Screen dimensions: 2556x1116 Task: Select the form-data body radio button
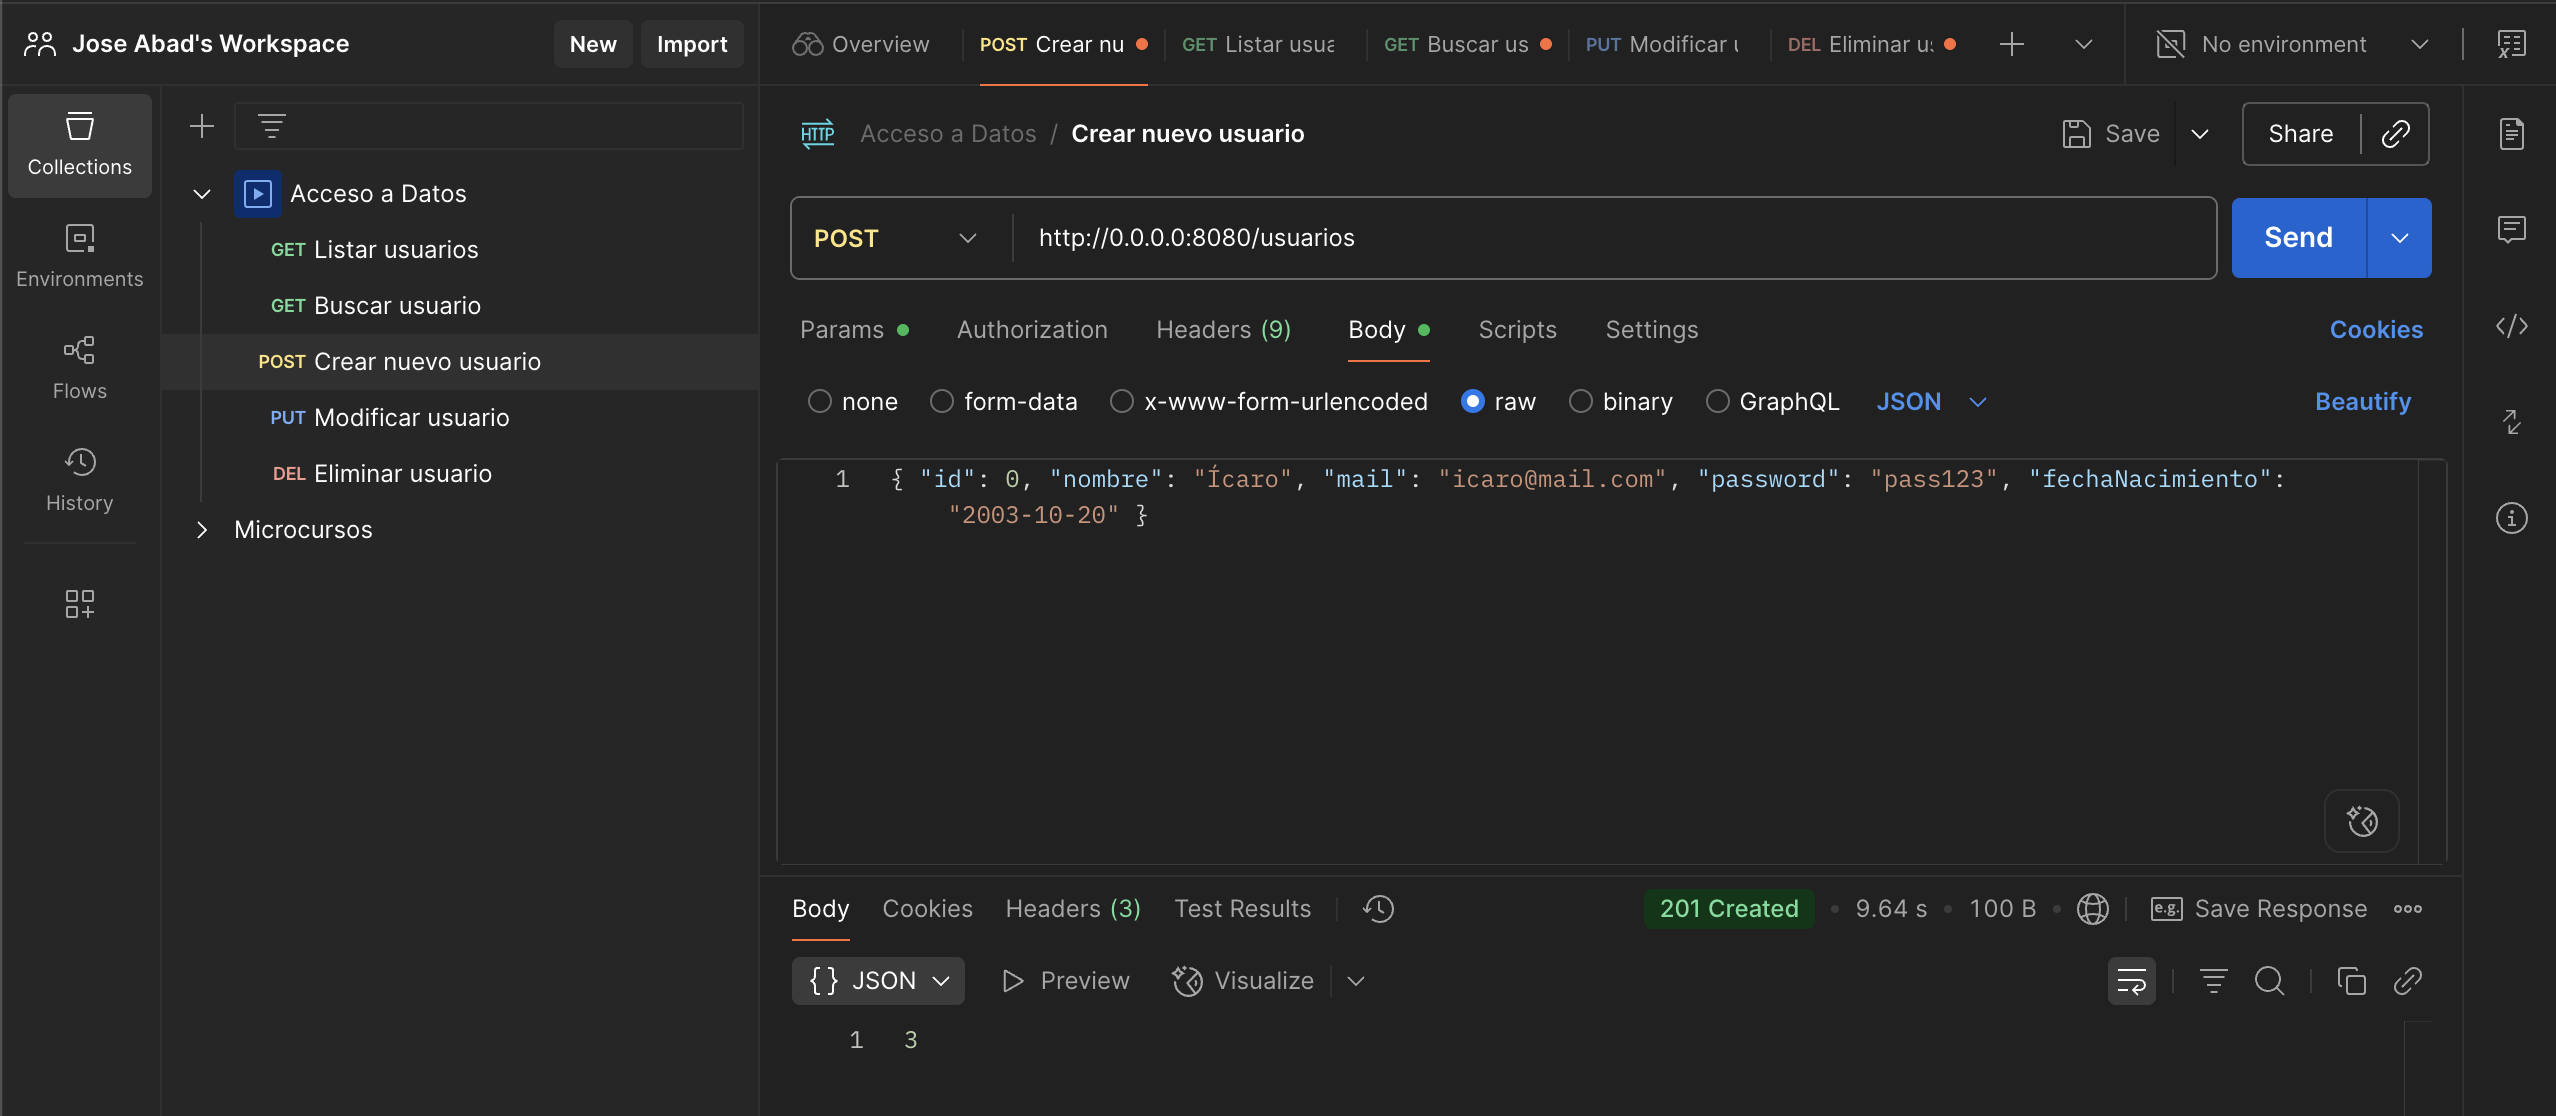tap(941, 402)
